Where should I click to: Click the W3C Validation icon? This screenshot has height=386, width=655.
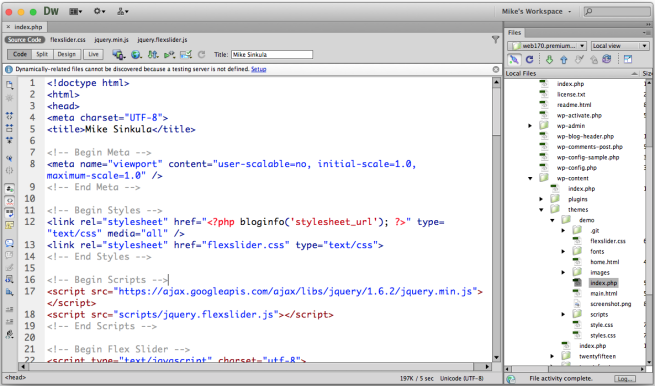(x=169, y=54)
